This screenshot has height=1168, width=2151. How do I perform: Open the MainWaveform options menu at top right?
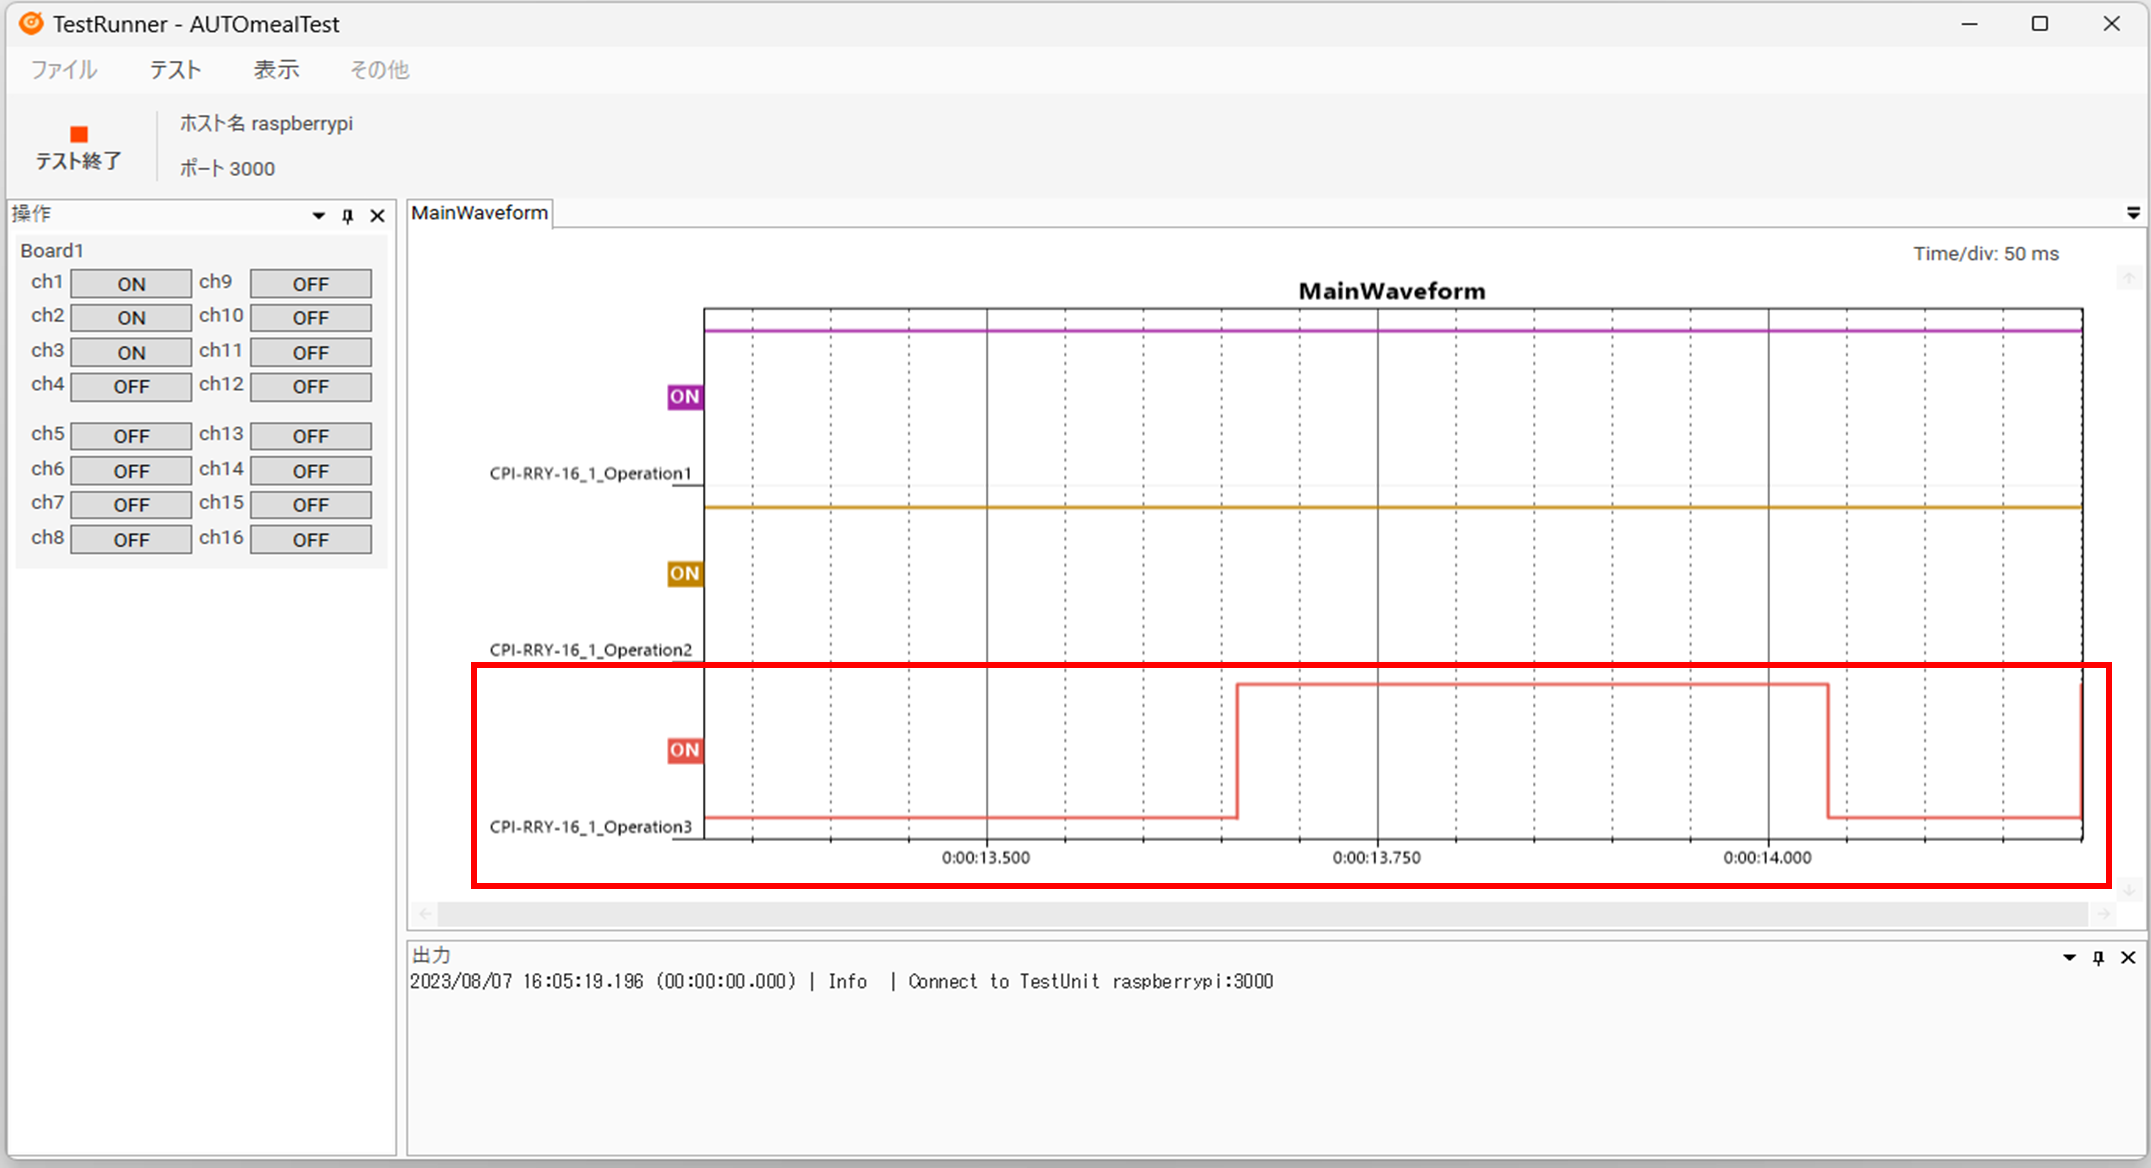pyautogui.click(x=2134, y=212)
